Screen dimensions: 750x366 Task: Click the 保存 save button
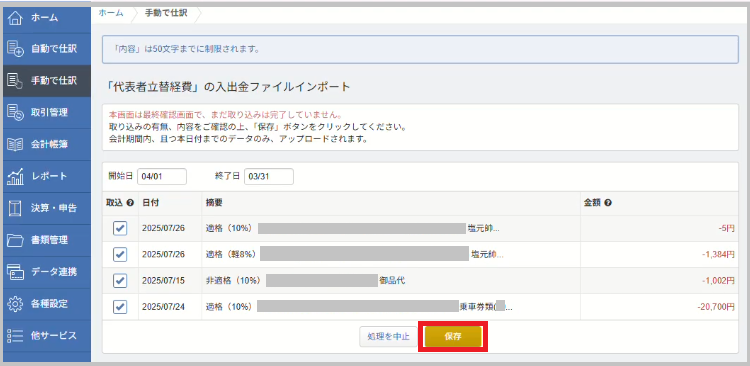452,336
